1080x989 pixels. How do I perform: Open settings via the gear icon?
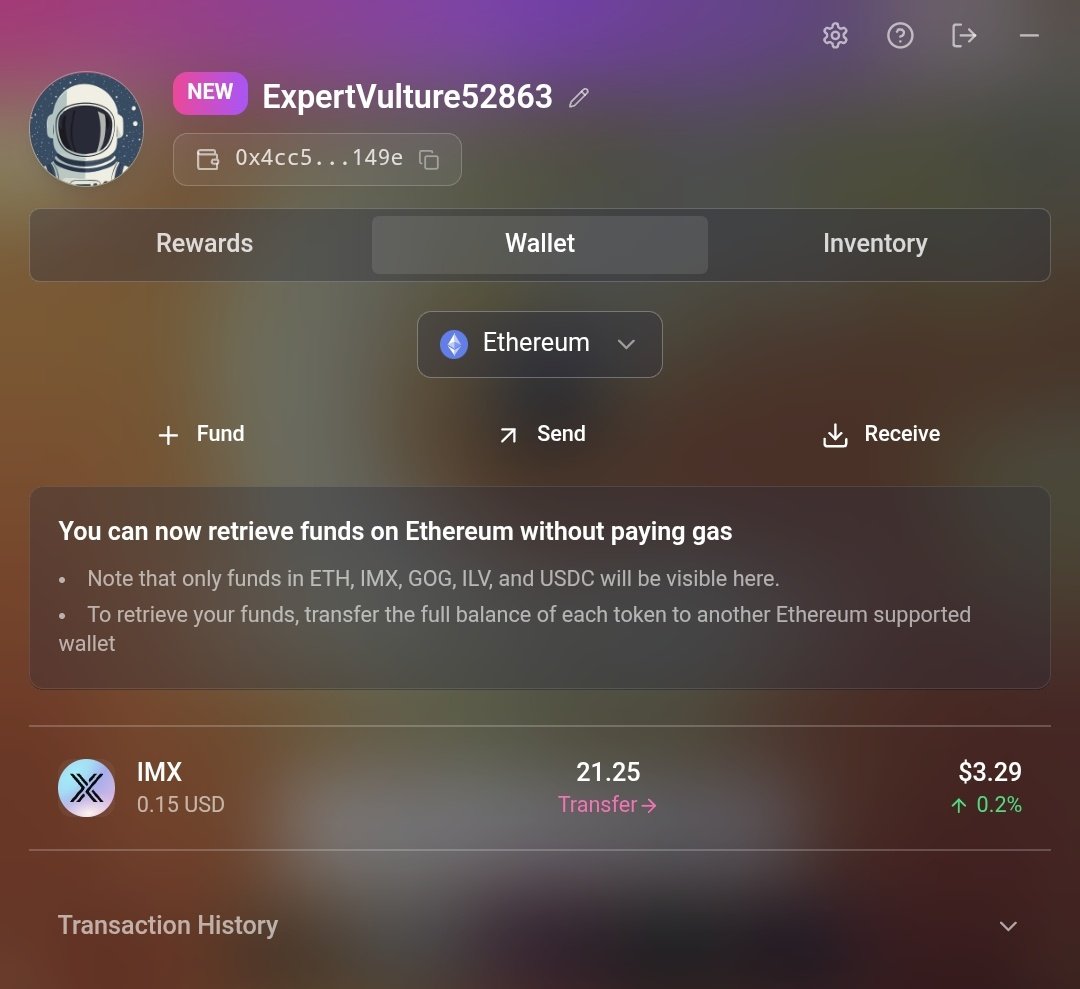[x=835, y=35]
